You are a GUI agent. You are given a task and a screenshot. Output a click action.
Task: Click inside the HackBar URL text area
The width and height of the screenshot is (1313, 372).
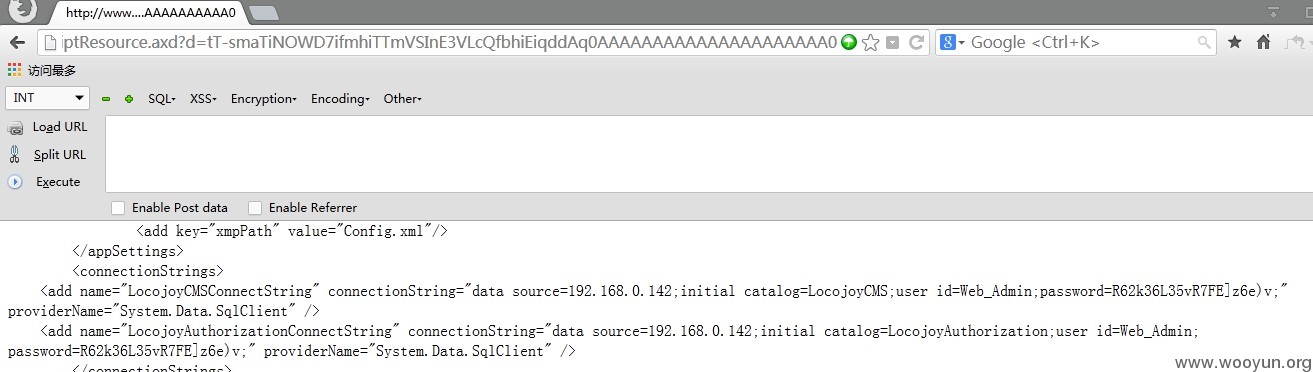coord(709,154)
